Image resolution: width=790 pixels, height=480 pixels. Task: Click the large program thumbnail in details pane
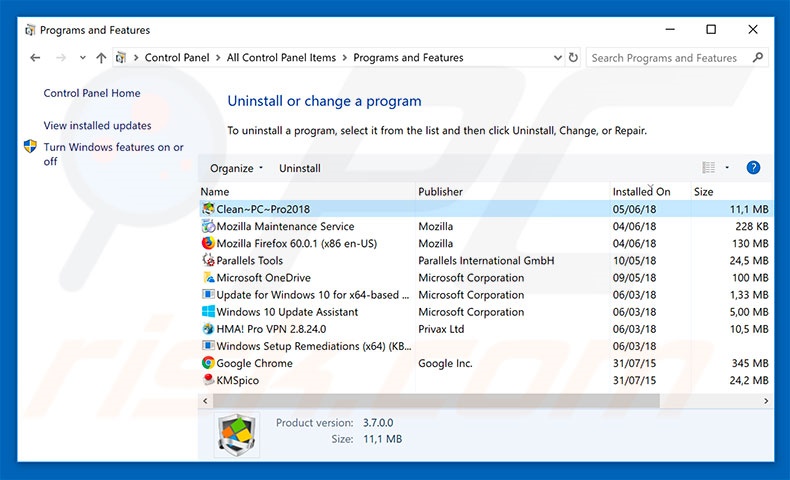pyautogui.click(x=237, y=435)
